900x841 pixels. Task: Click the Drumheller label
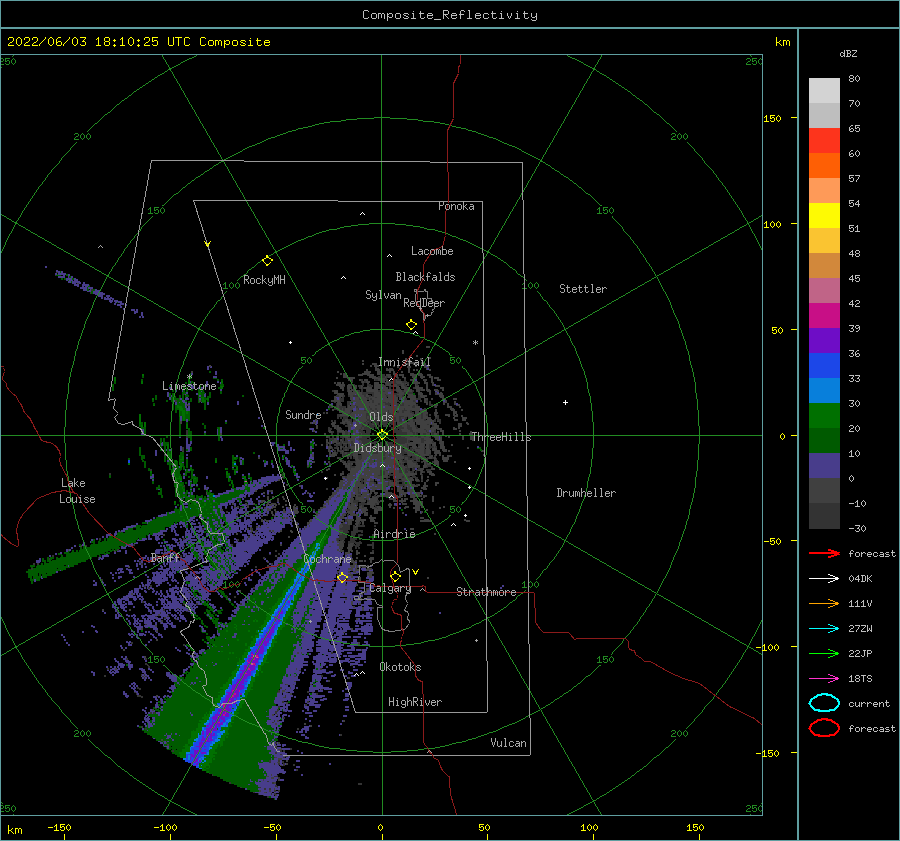(x=586, y=493)
